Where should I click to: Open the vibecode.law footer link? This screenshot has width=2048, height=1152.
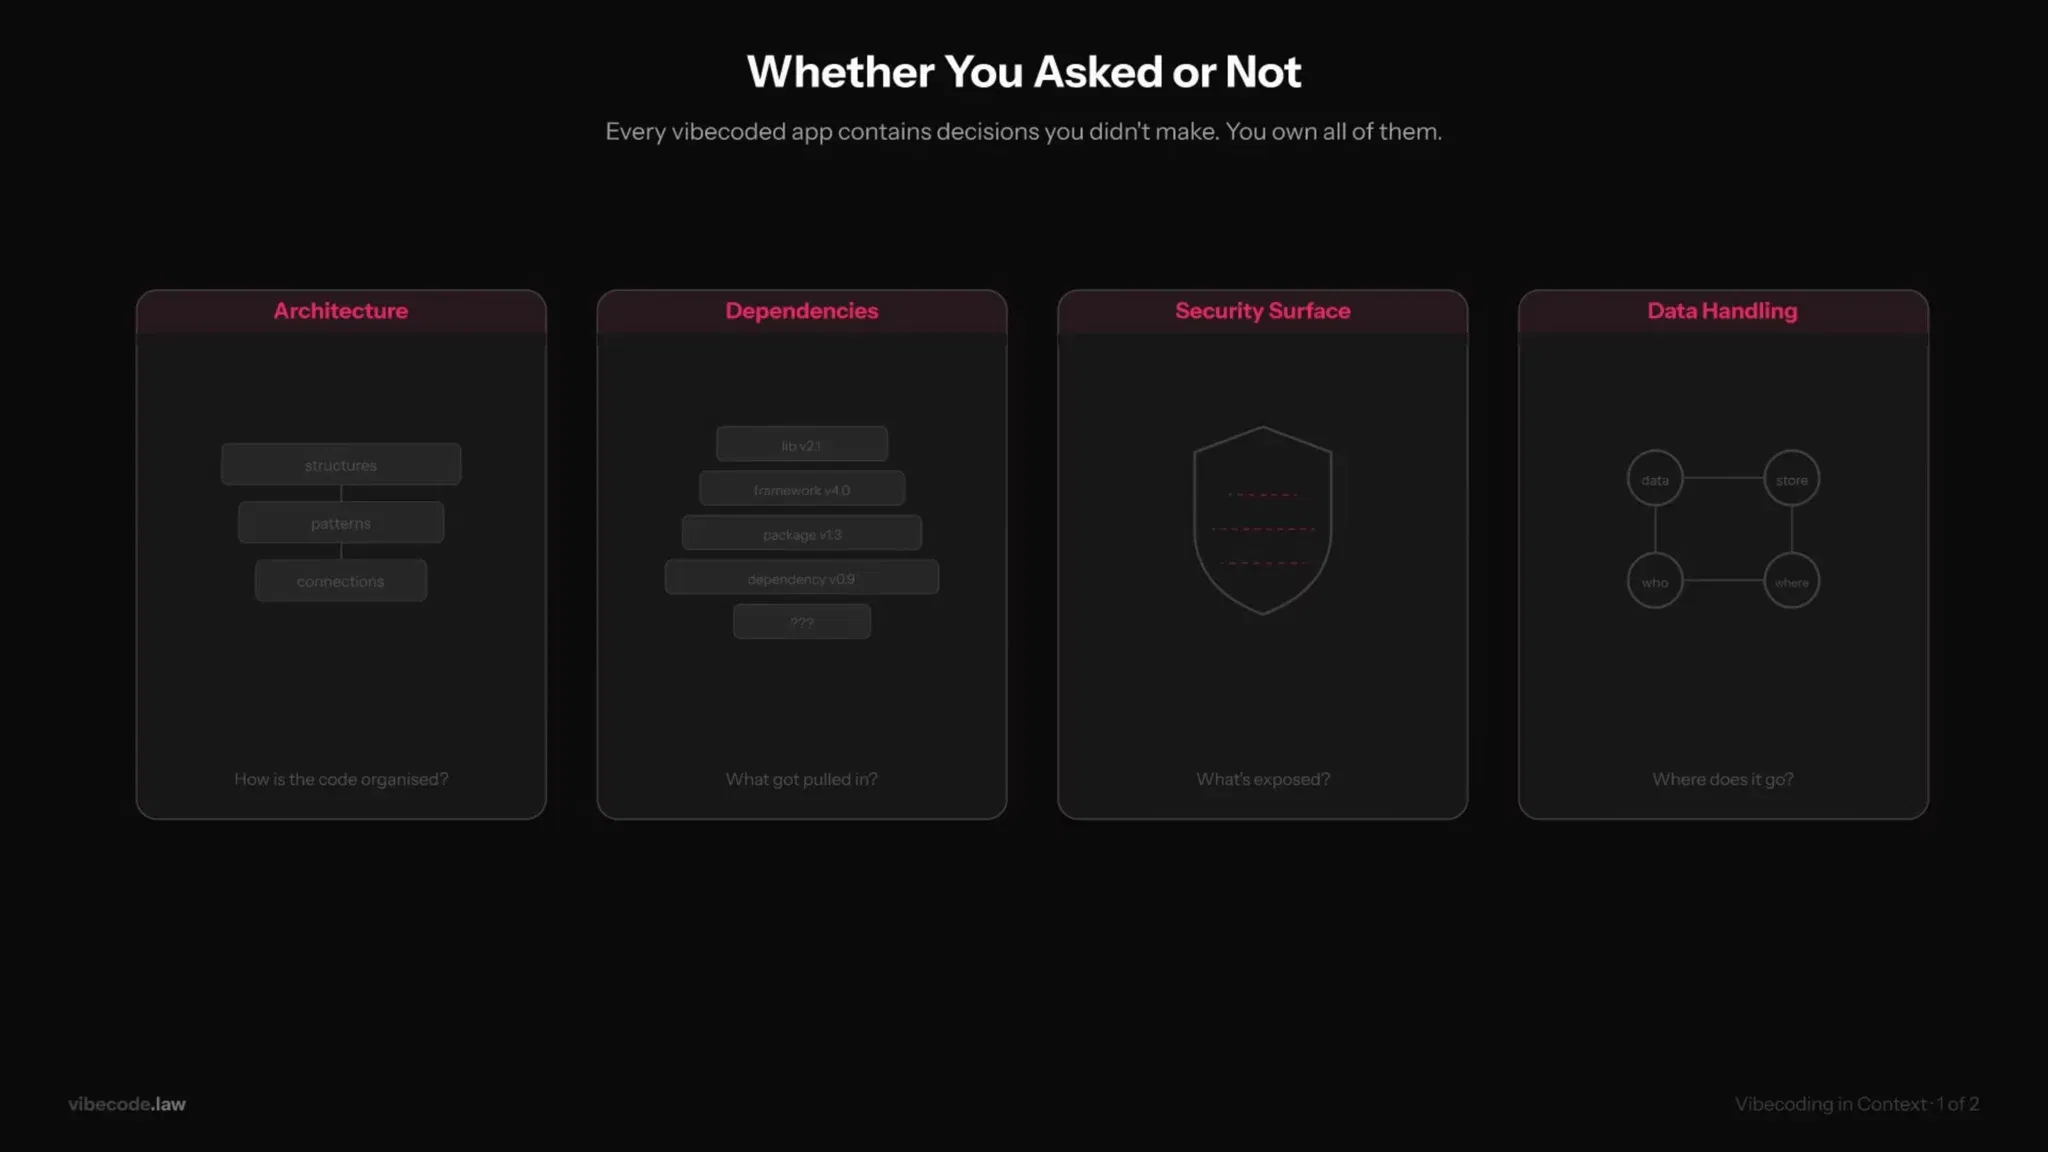pos(127,1104)
